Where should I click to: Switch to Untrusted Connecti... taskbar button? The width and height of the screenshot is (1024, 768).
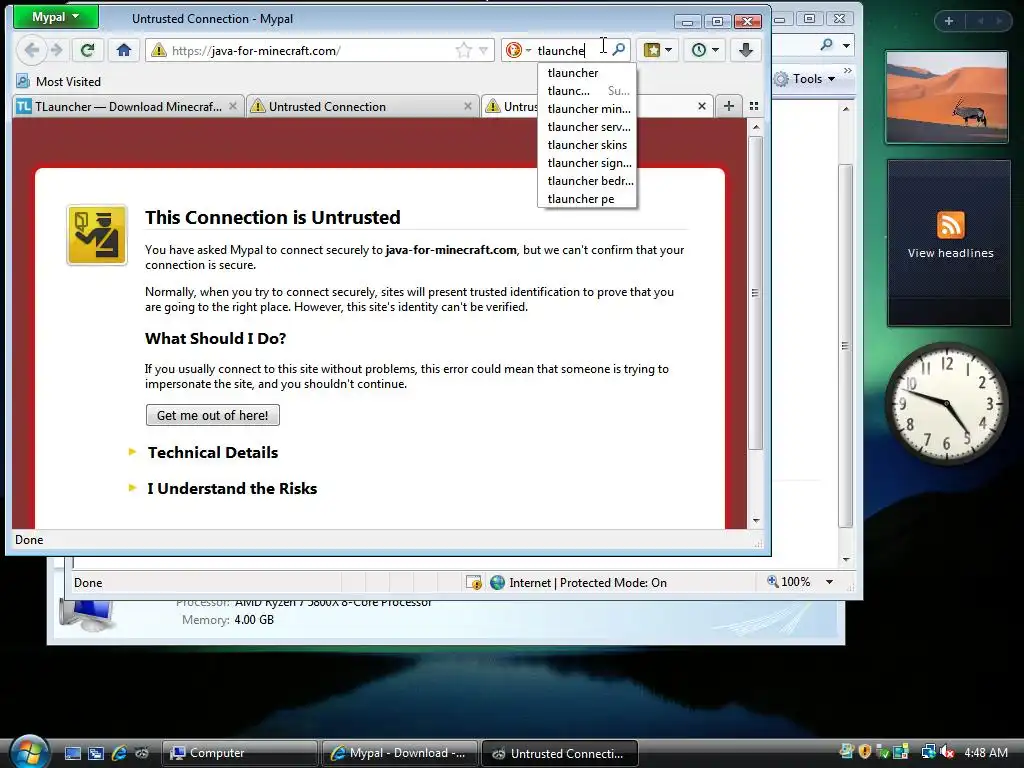[560, 753]
